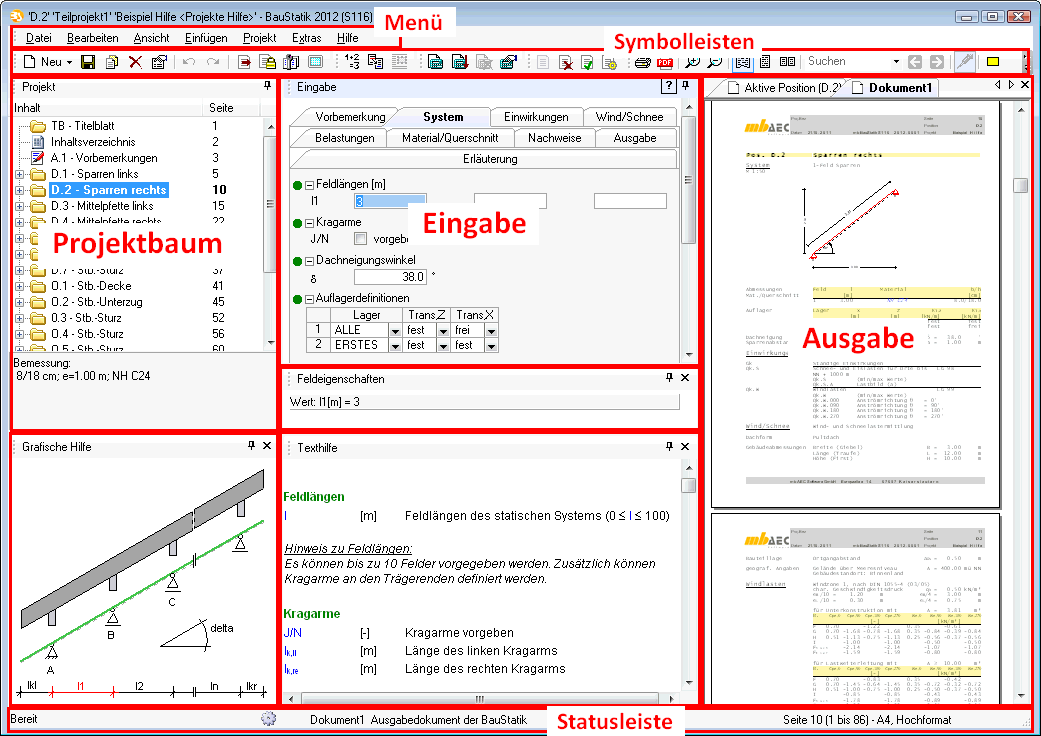
Task: Toggle the Feldeigenschaften panel pin
Action: [x=669, y=378]
